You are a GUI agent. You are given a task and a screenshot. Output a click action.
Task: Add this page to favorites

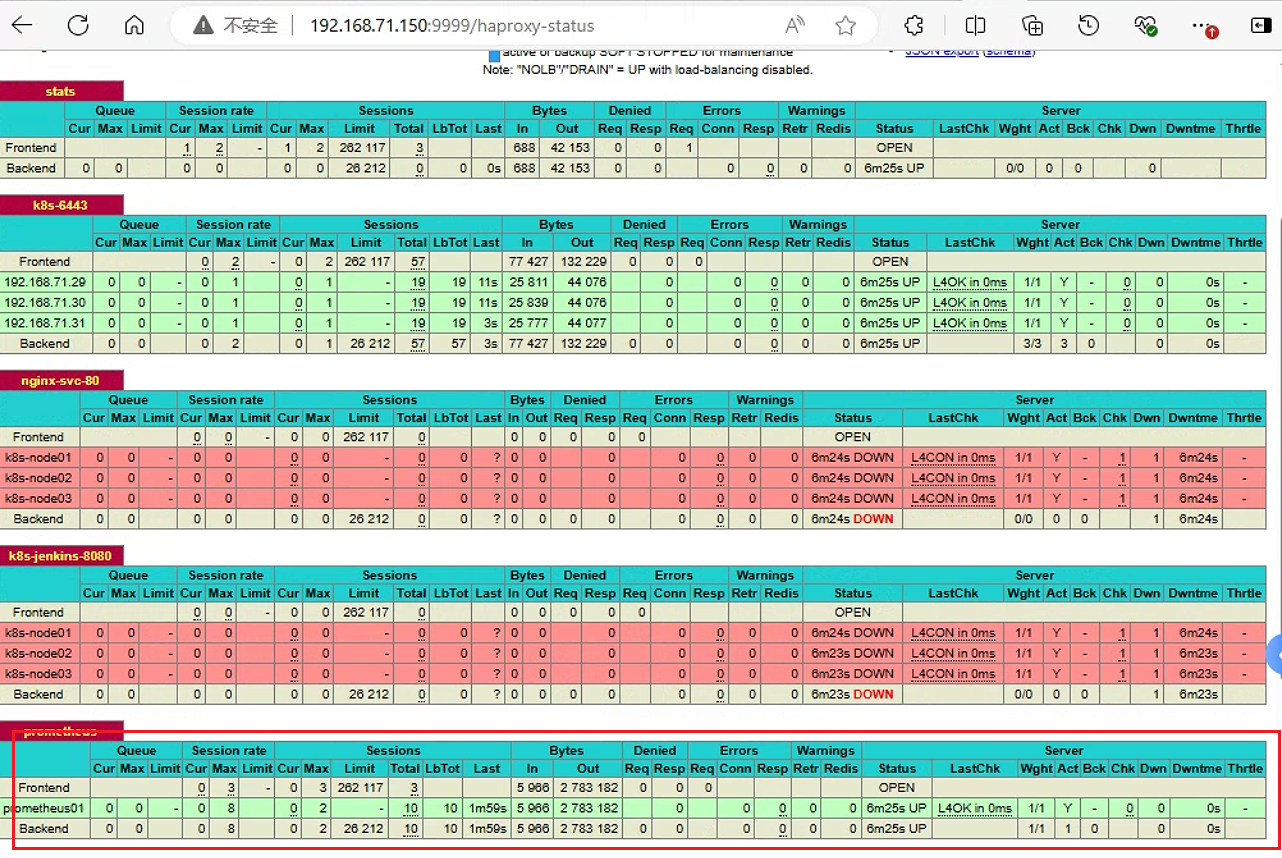[846, 26]
